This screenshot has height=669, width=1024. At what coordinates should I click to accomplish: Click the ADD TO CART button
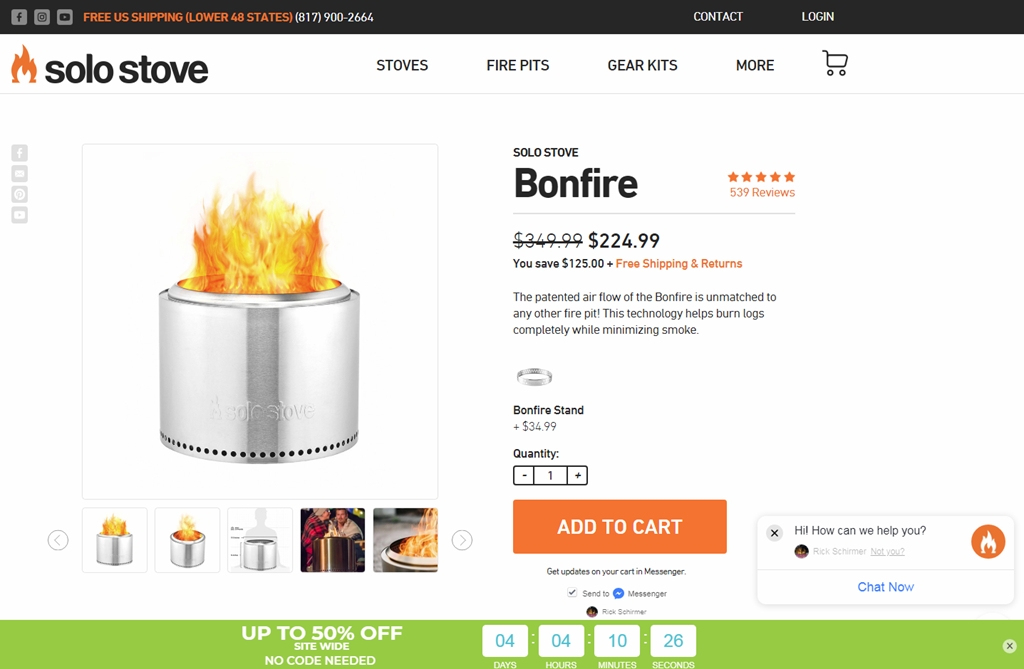click(x=619, y=527)
